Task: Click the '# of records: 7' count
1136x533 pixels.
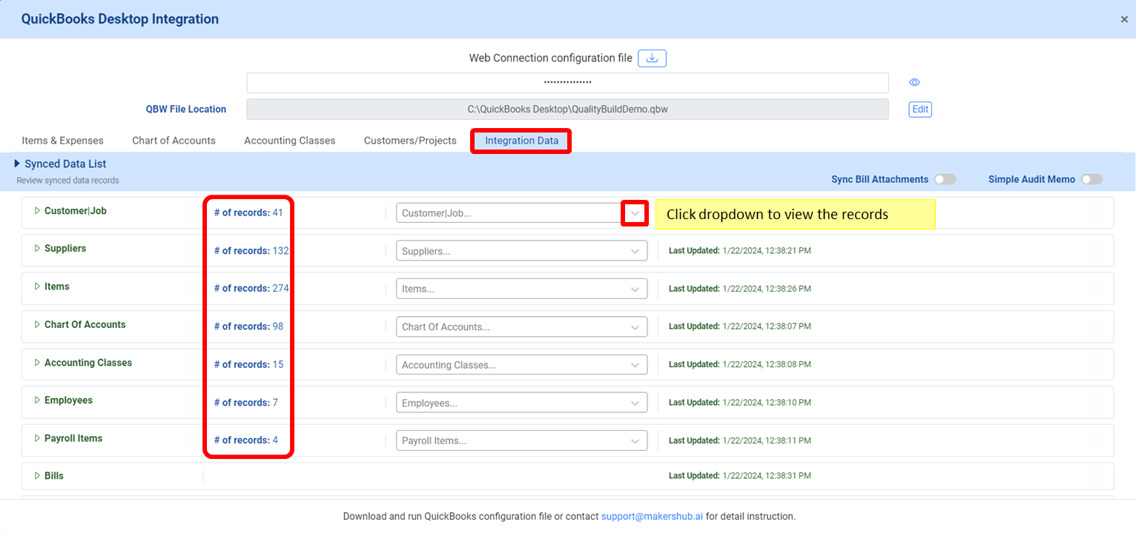Action: click(246, 402)
